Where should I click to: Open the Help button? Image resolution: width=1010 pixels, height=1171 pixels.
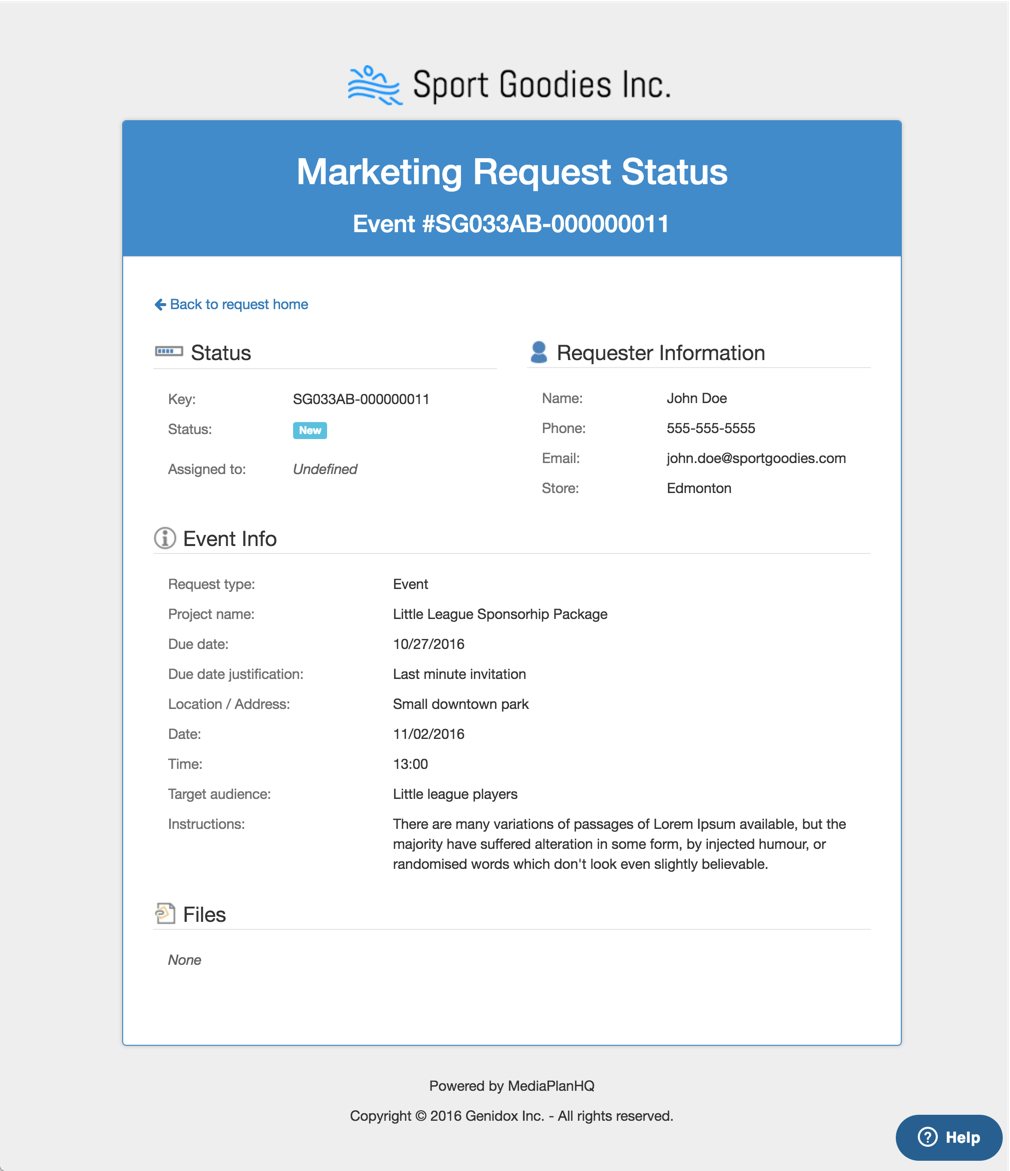pos(949,1137)
